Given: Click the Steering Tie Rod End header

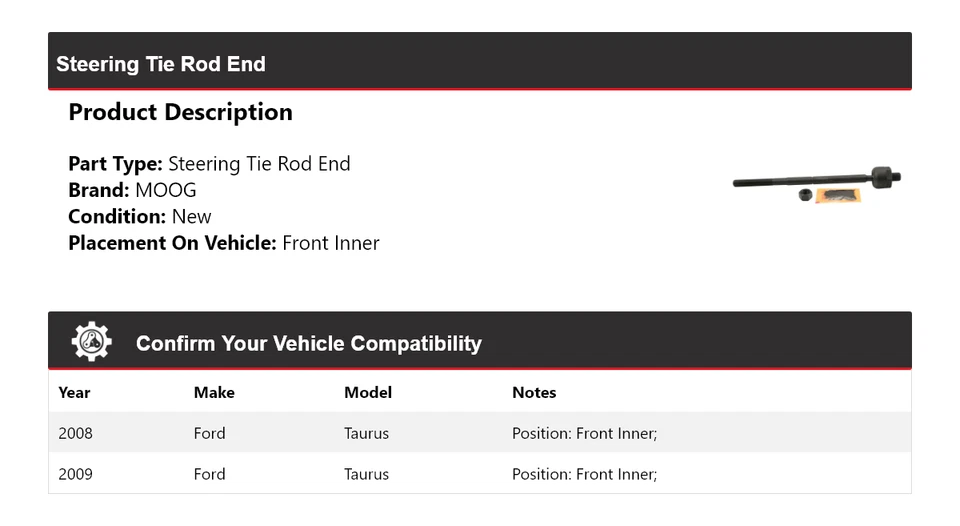Looking at the screenshot, I should (161, 64).
